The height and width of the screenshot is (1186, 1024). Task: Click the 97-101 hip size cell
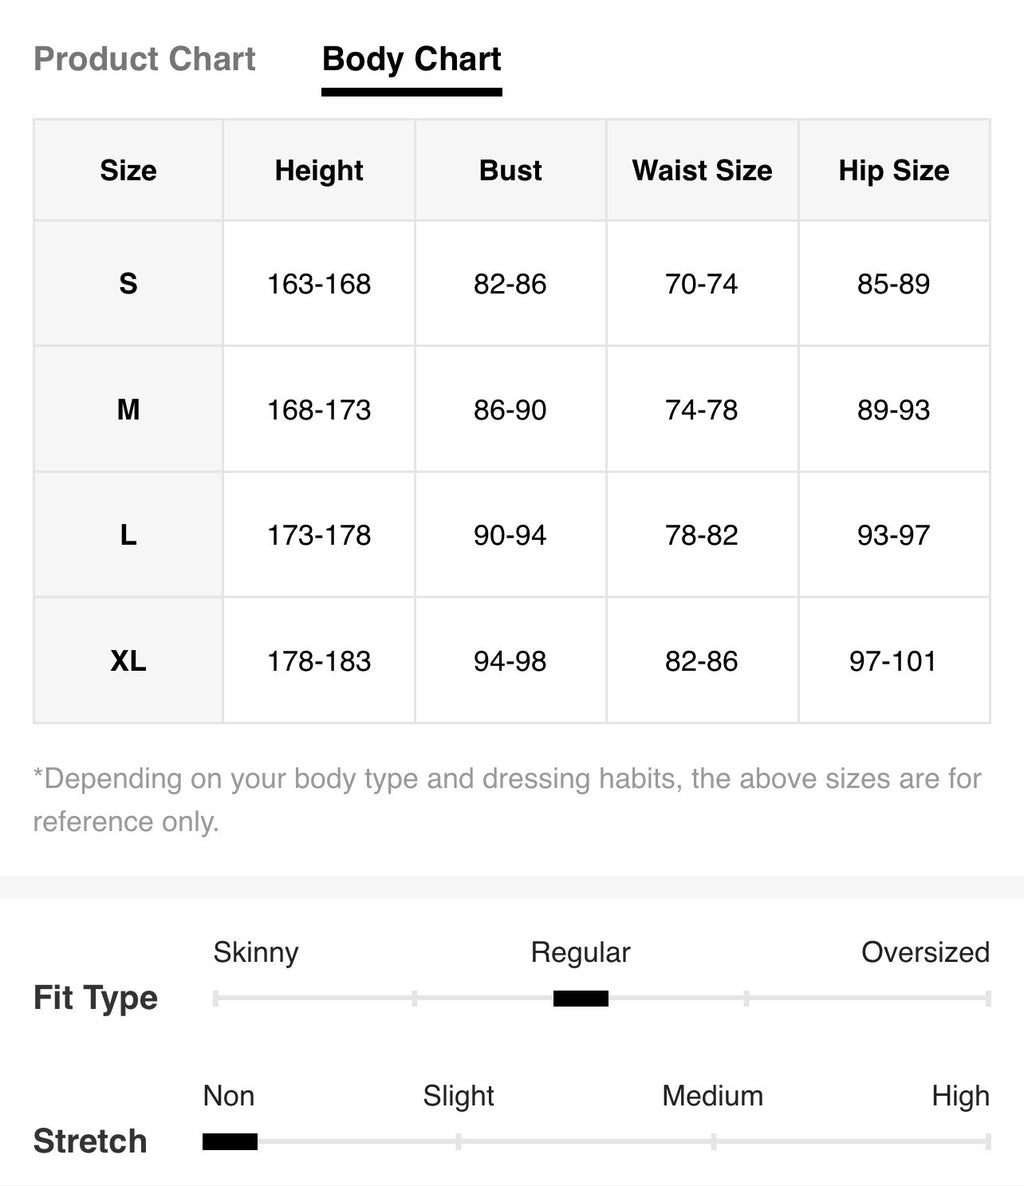click(x=894, y=660)
